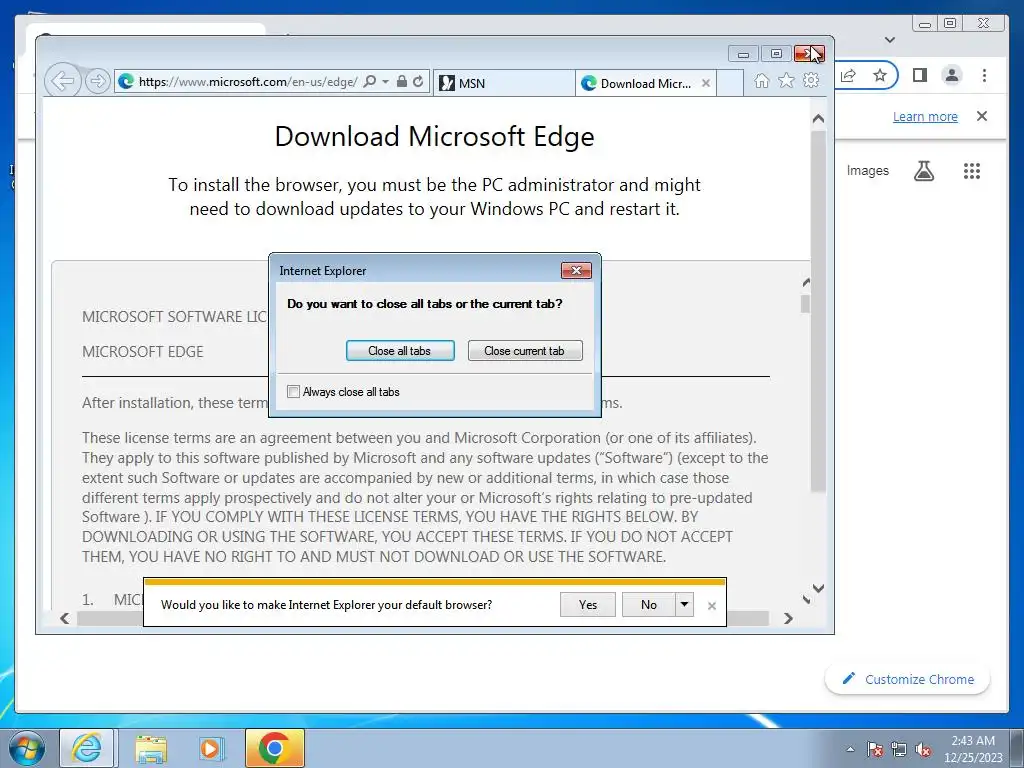Minimize the Internet Explorer window
The width and height of the screenshot is (1024, 768).
click(x=743, y=54)
